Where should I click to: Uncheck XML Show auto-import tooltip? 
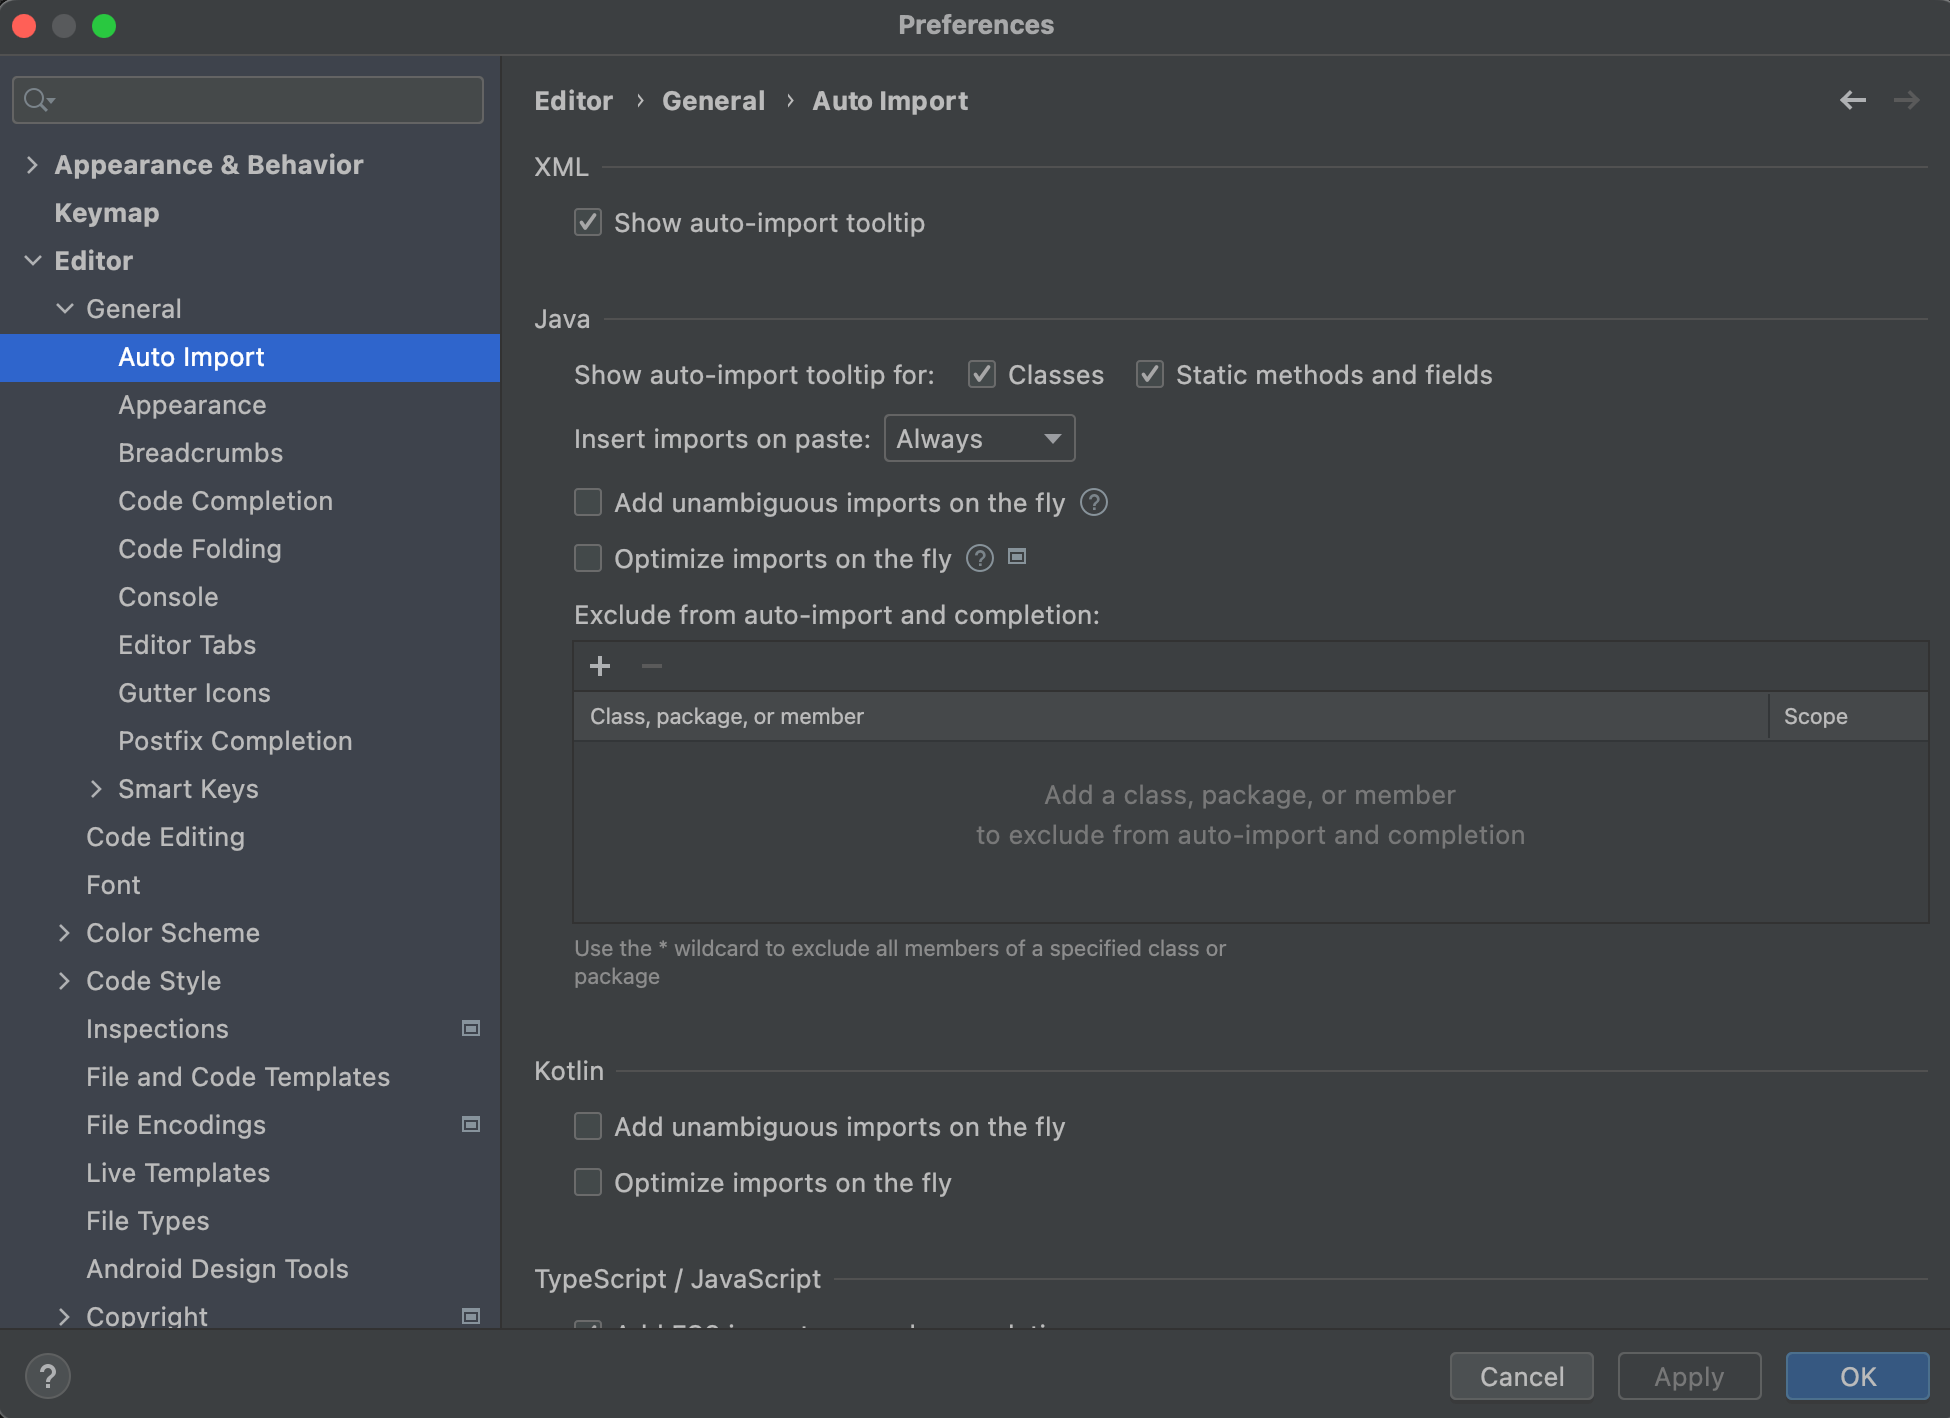click(588, 222)
